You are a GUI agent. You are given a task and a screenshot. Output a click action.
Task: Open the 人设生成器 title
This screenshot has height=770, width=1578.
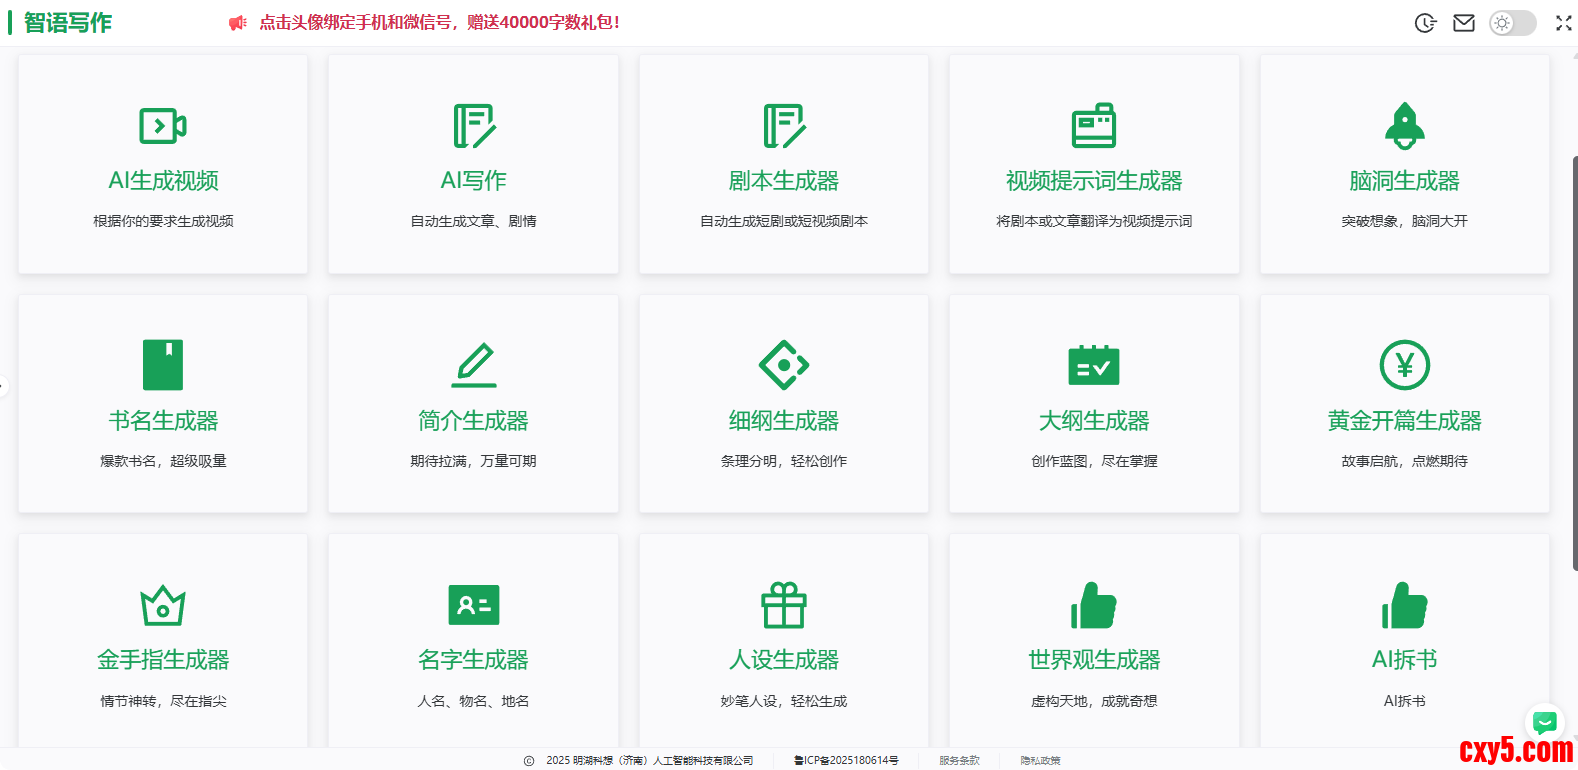point(784,660)
